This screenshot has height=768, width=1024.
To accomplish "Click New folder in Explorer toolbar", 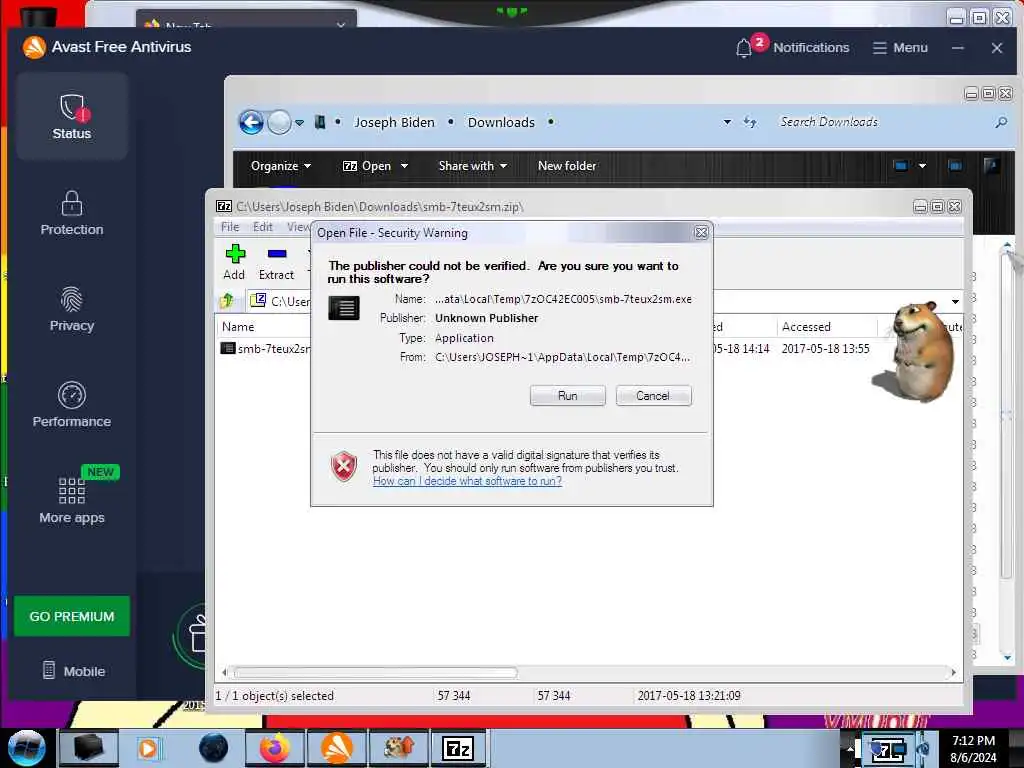I will click(567, 166).
